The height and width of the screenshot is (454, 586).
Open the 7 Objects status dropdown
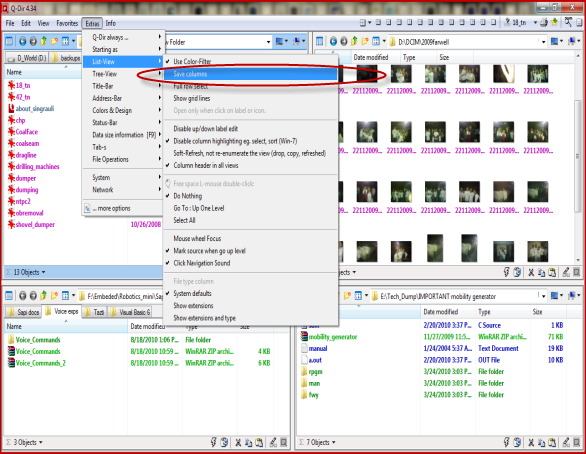[321, 442]
